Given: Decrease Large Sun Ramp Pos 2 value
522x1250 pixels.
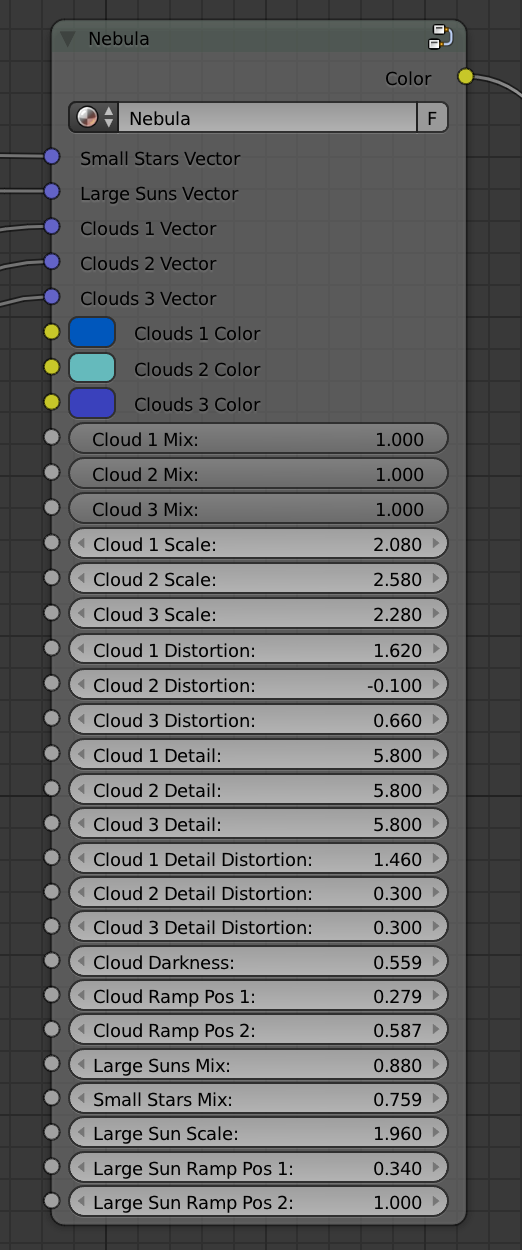Looking at the screenshot, I should click(x=81, y=1202).
